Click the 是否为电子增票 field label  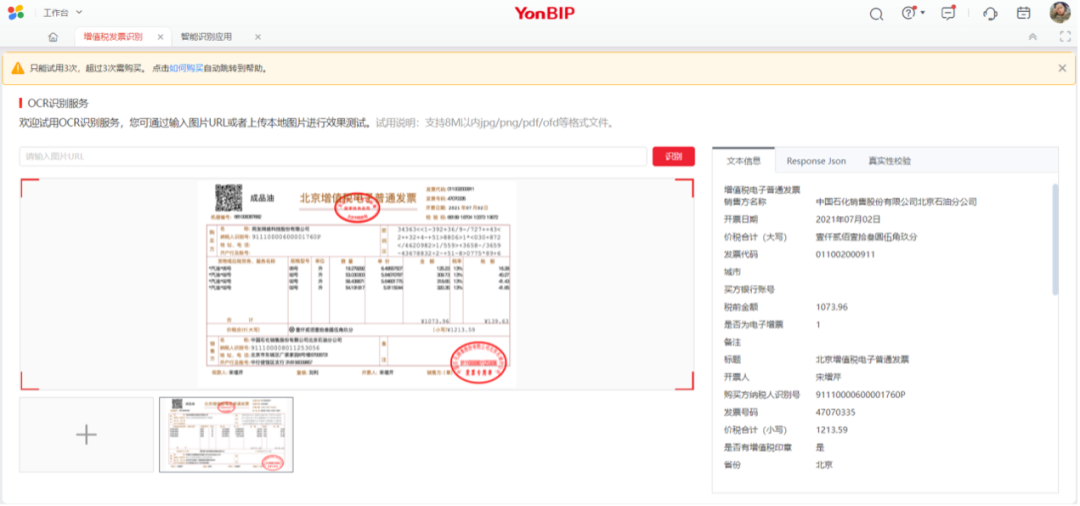753,325
